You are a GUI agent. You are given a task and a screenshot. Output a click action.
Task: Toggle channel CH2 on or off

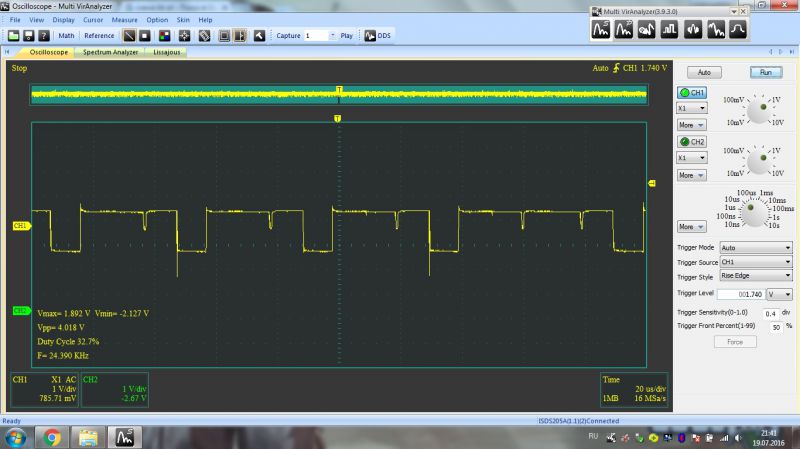tap(692, 141)
